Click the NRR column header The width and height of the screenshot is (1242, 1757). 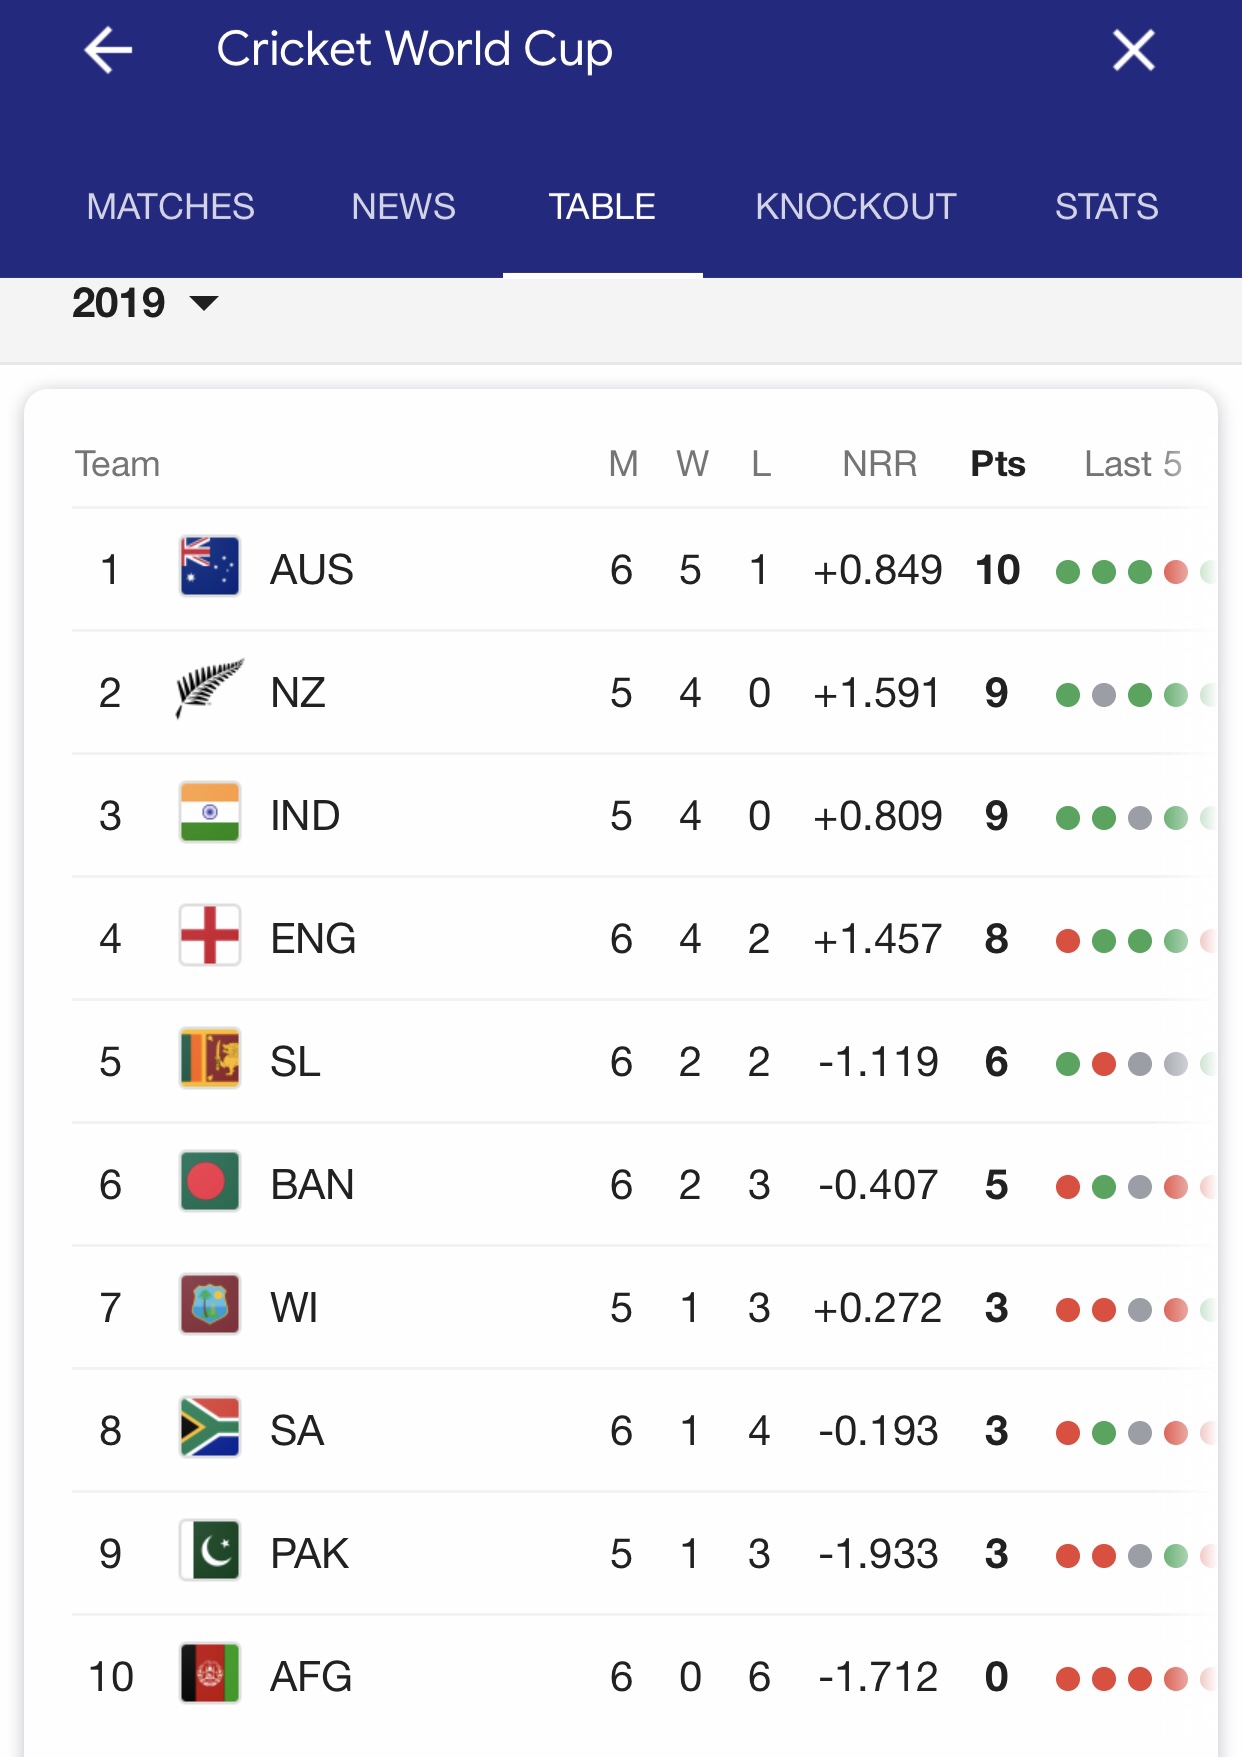879,464
